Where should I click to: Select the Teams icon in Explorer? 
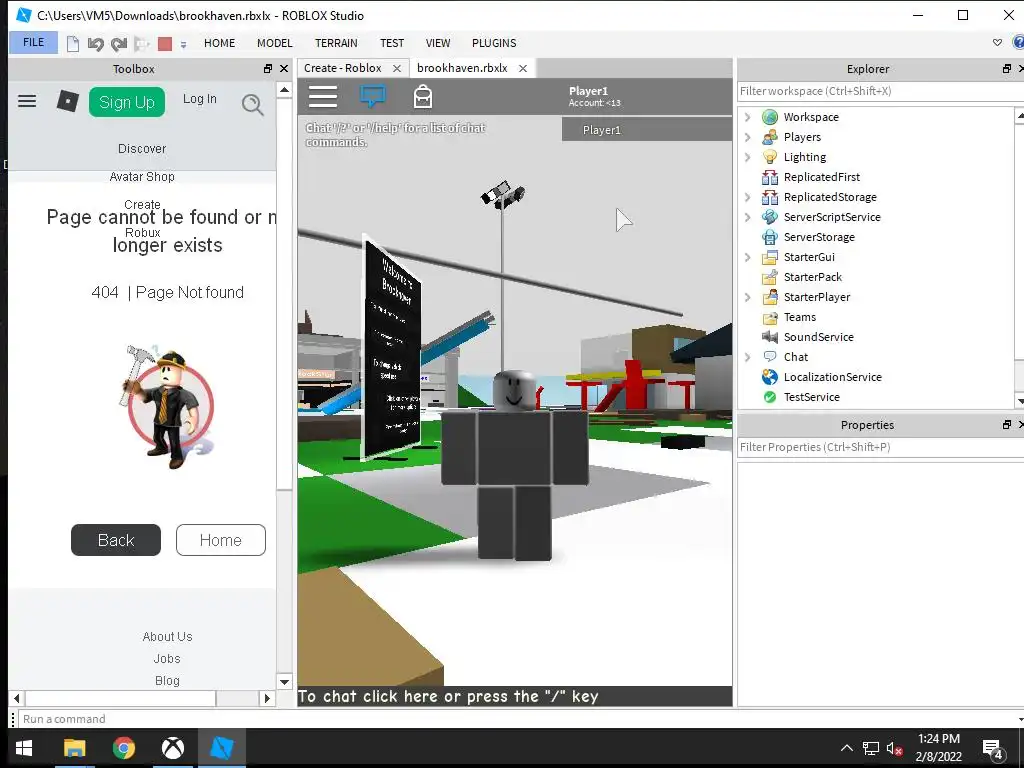[x=770, y=317]
